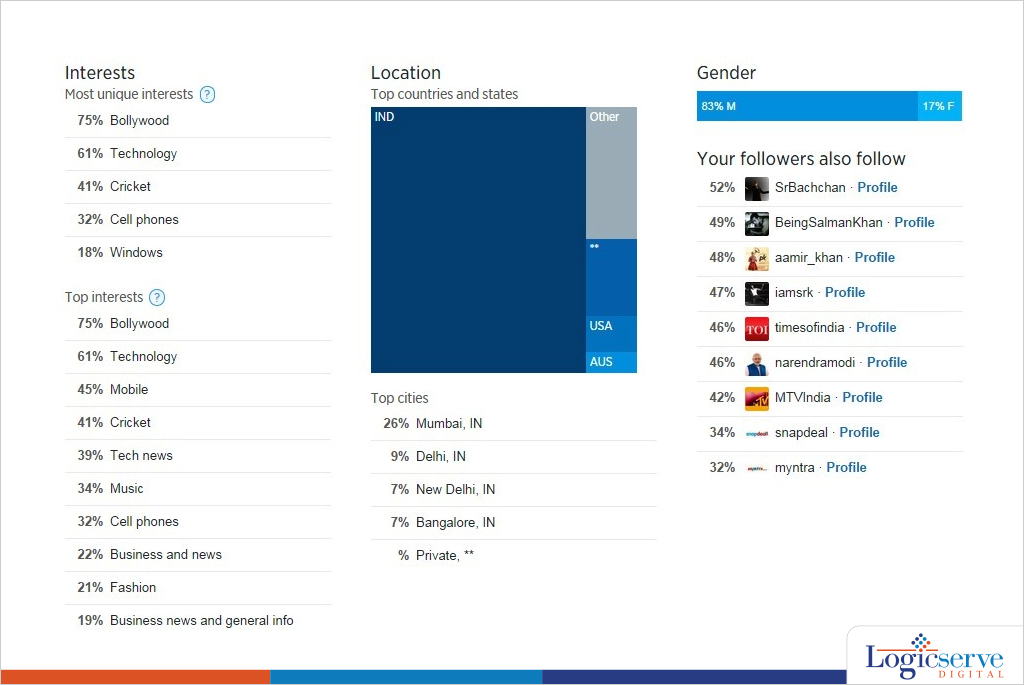The width and height of the screenshot is (1024, 685).
Task: Click timesofindia TOI logo icon
Action: point(757,328)
